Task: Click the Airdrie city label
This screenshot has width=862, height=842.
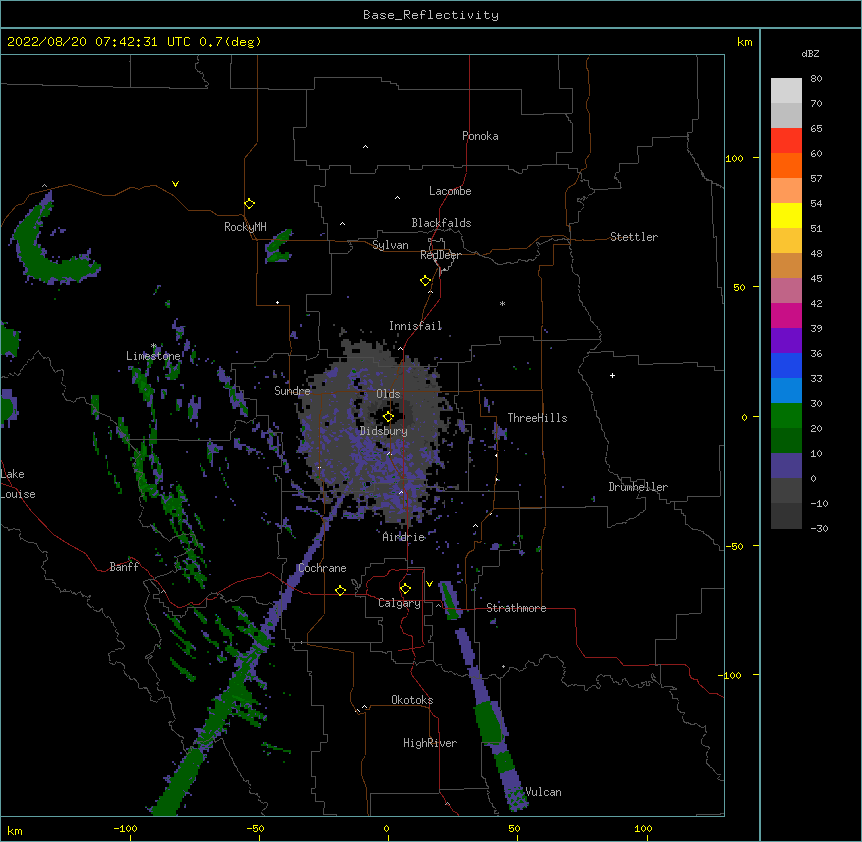Action: click(x=404, y=537)
